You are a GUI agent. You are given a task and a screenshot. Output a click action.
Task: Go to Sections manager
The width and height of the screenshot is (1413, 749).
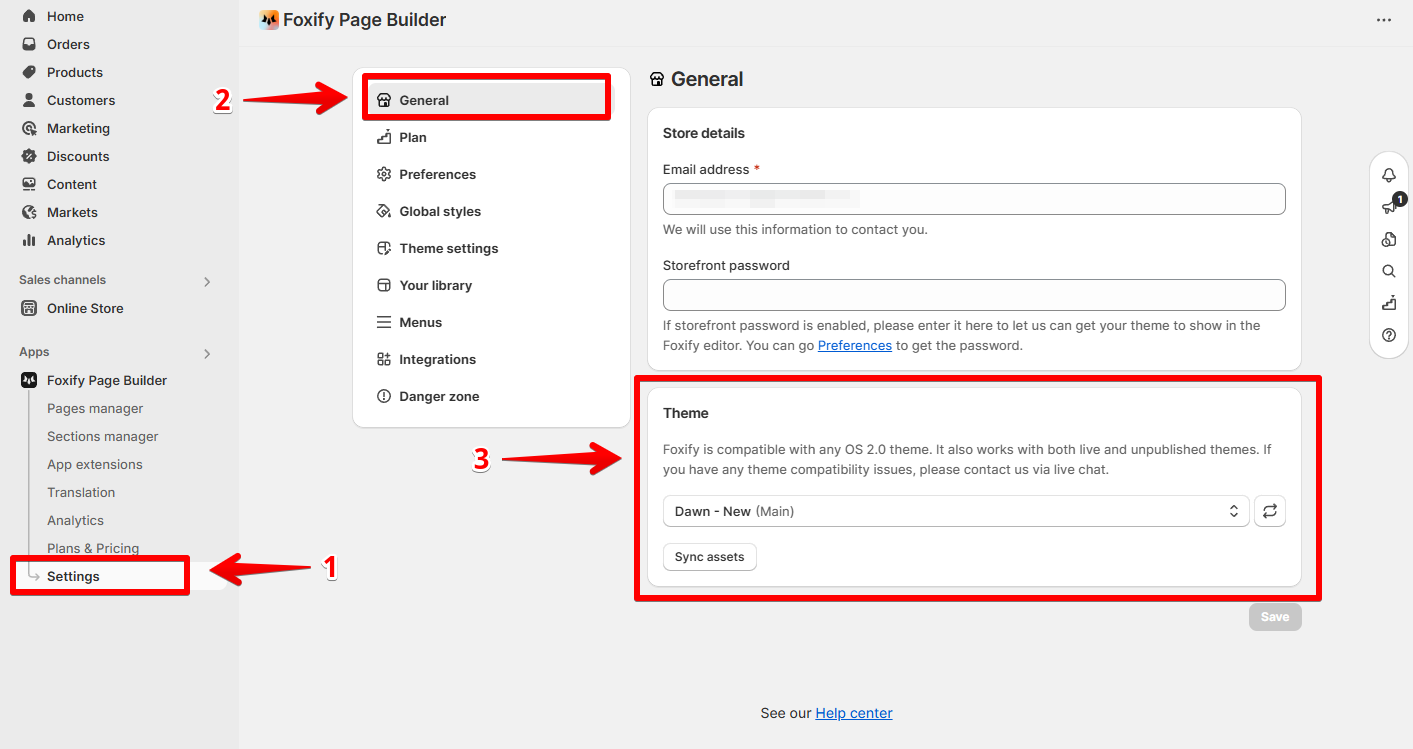[x=103, y=436]
